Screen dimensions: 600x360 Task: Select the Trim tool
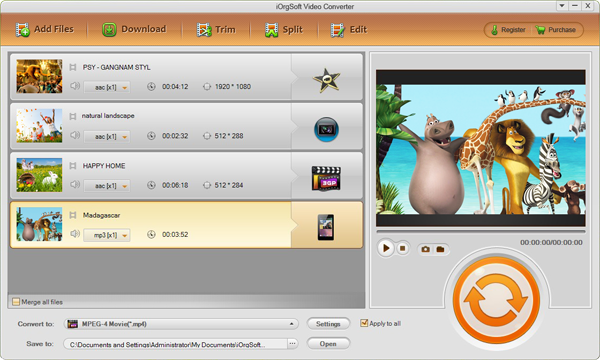(216, 29)
